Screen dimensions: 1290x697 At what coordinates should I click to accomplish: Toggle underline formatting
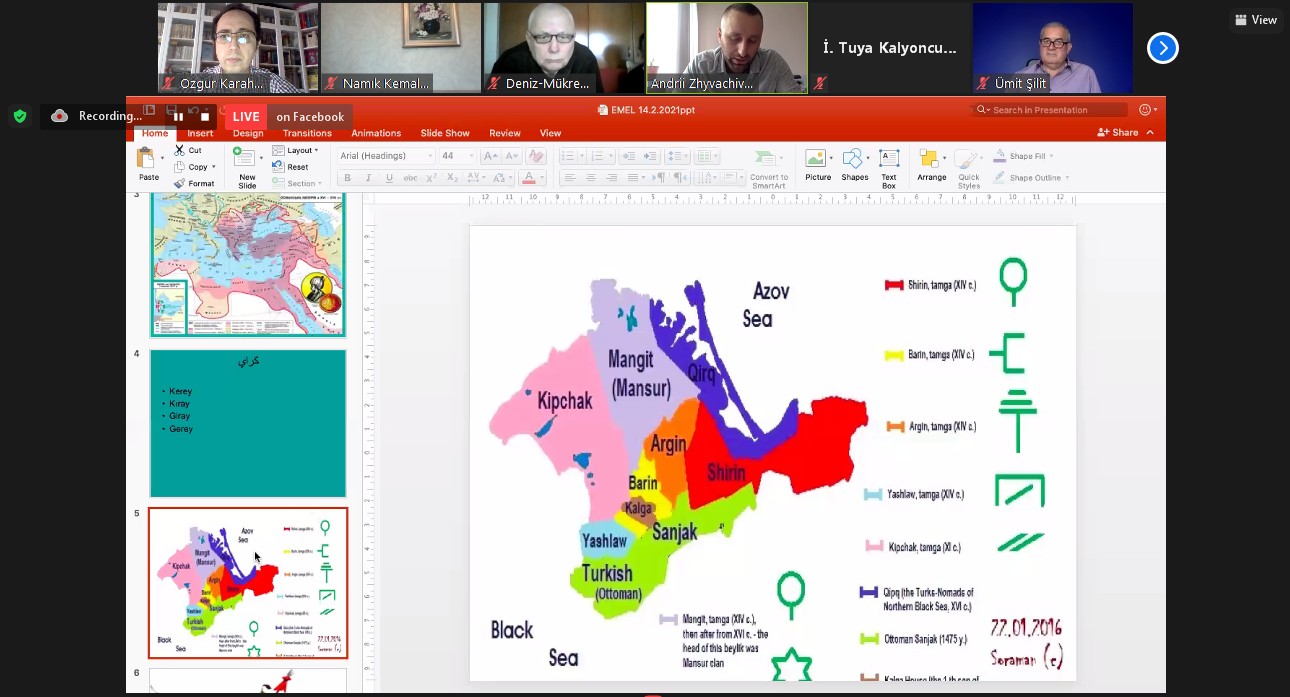pyautogui.click(x=388, y=178)
